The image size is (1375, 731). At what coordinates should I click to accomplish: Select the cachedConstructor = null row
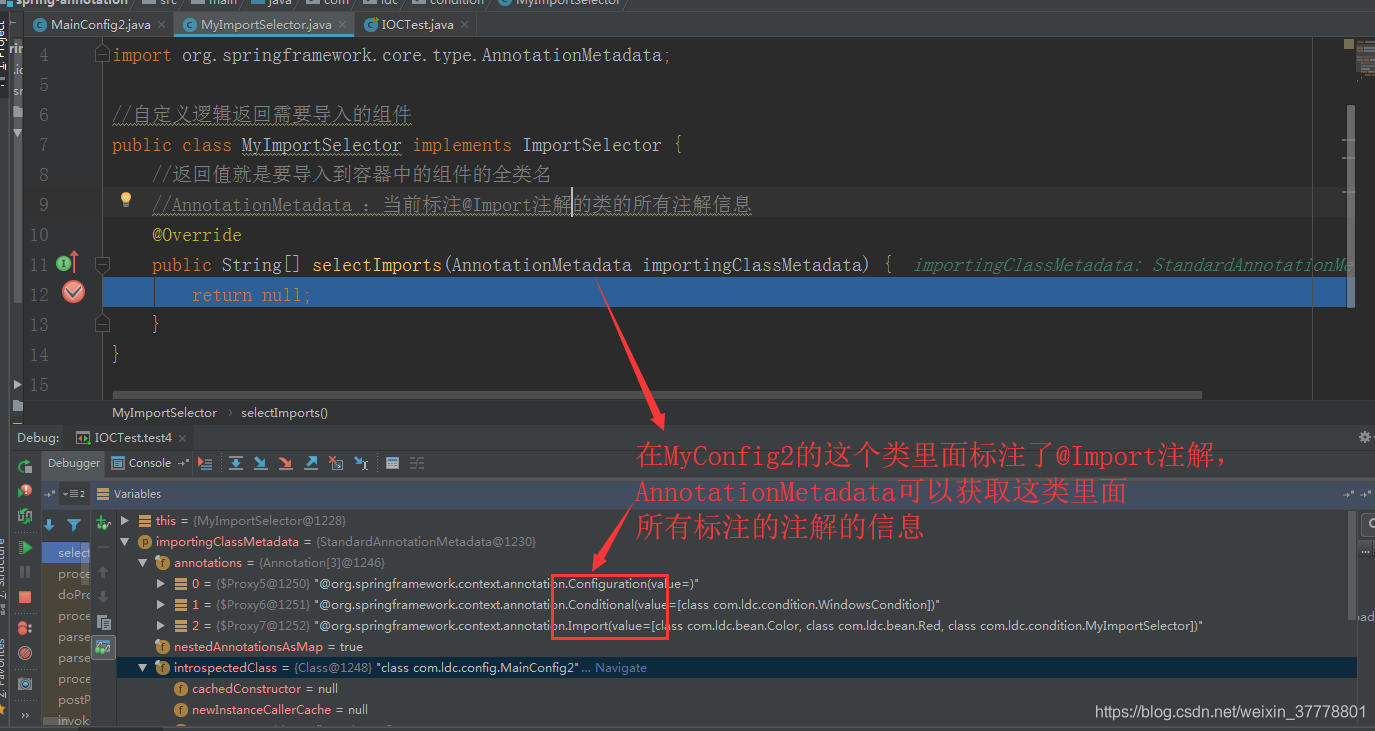point(737,688)
